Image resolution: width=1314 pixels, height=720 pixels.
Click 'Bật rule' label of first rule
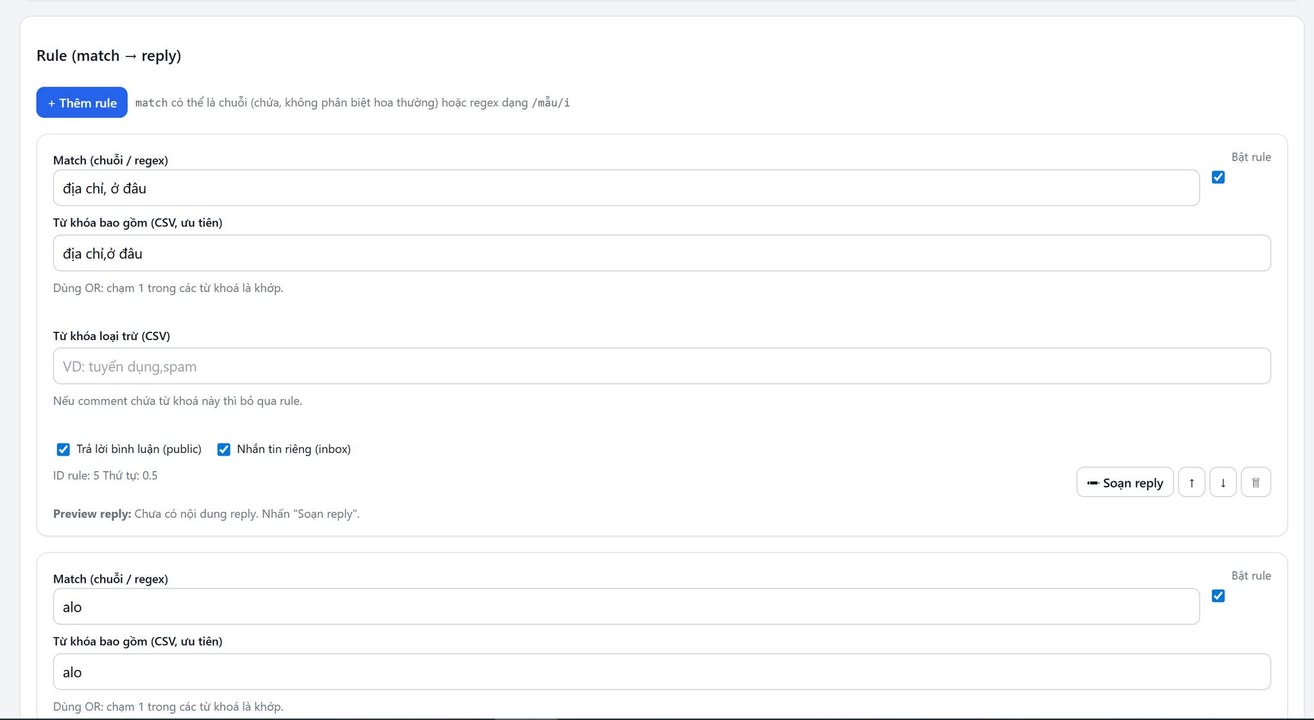(1251, 157)
